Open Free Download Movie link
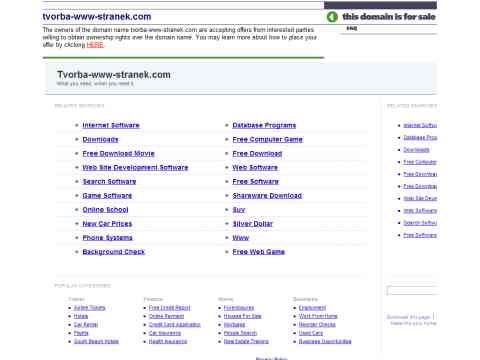The width and height of the screenshot is (480, 360). [x=118, y=153]
